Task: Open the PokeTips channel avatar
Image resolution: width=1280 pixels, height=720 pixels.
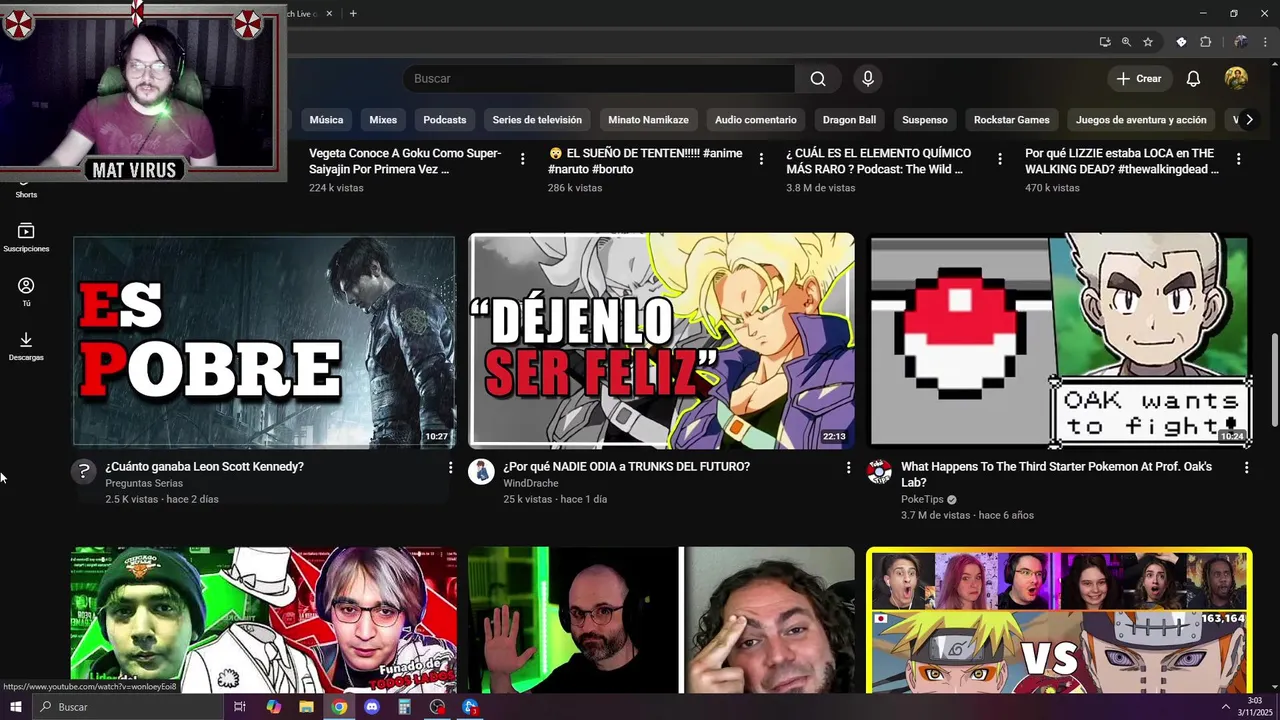Action: pos(879,471)
